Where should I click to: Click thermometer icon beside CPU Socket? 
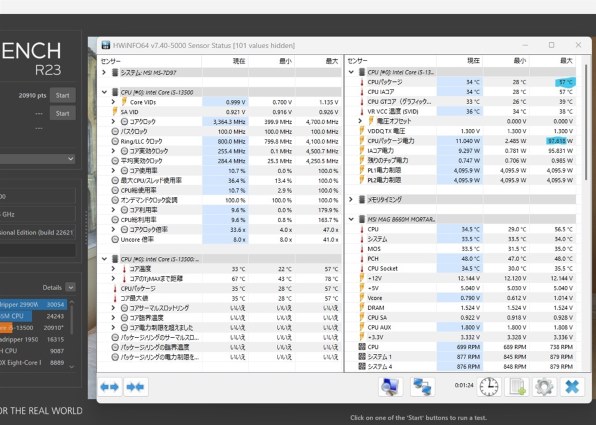pyautogui.click(x=362, y=268)
